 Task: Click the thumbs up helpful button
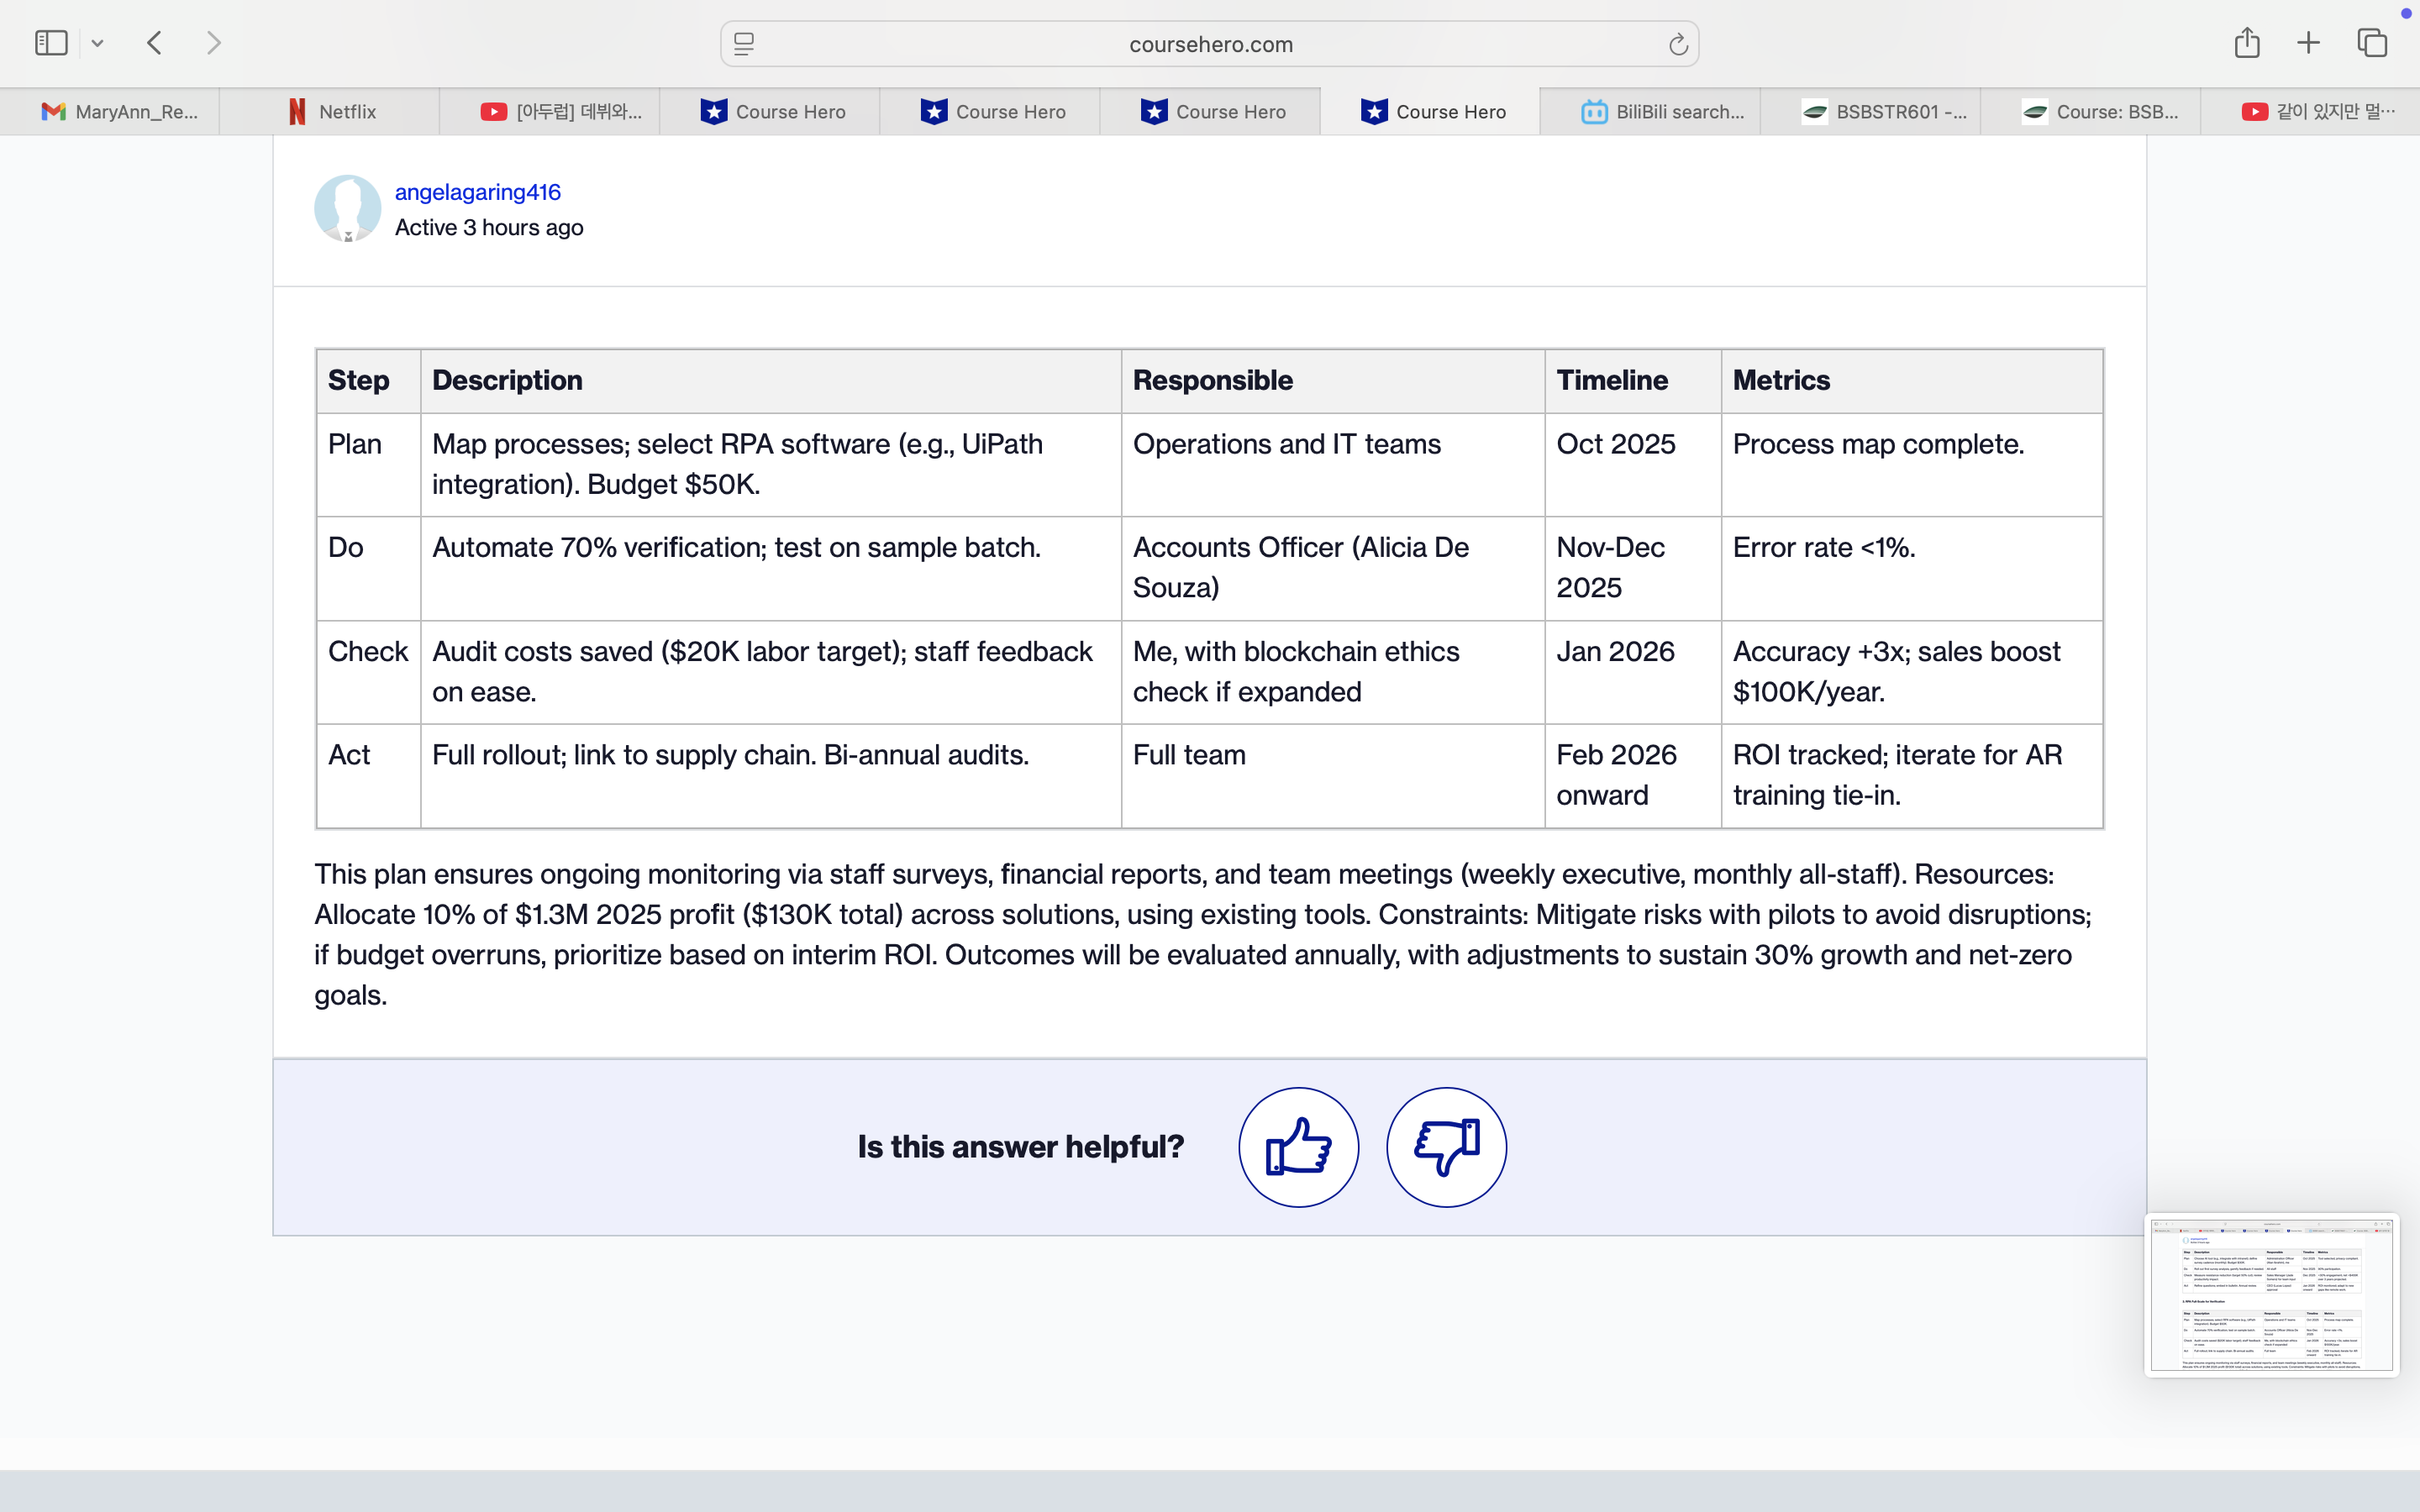pos(1298,1147)
